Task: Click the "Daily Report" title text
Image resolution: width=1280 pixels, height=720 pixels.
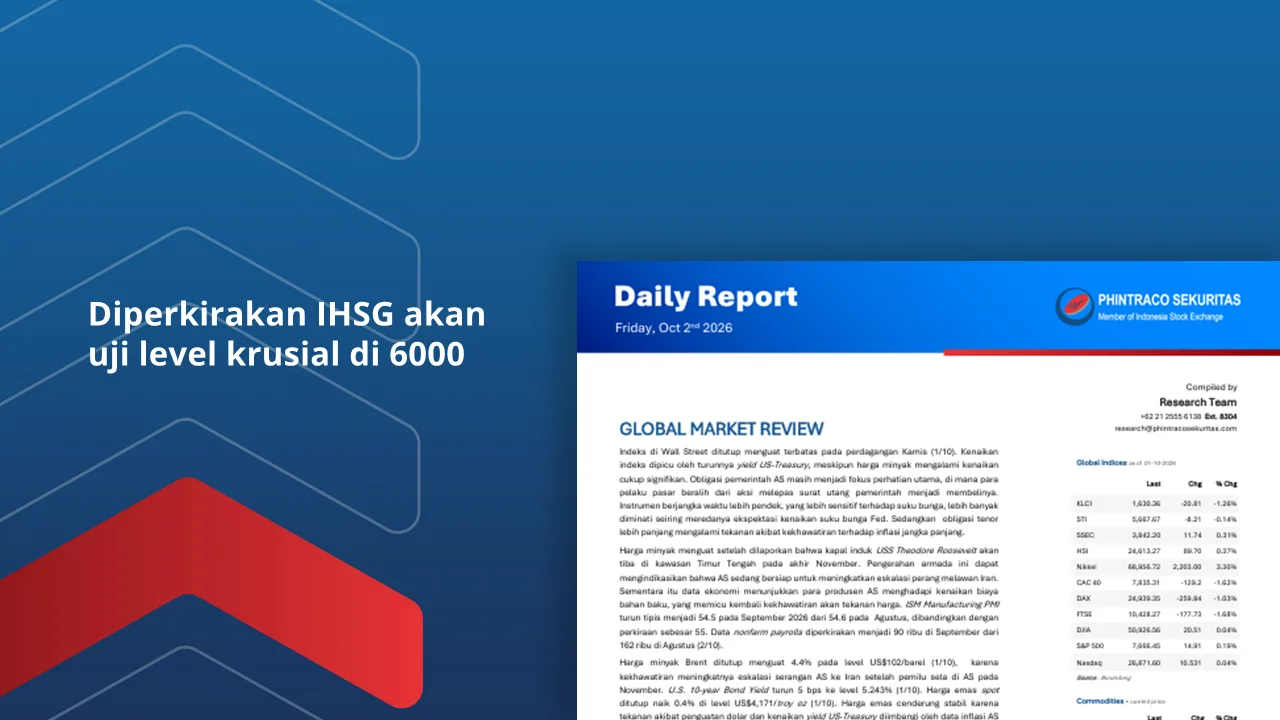Action: 706,297
